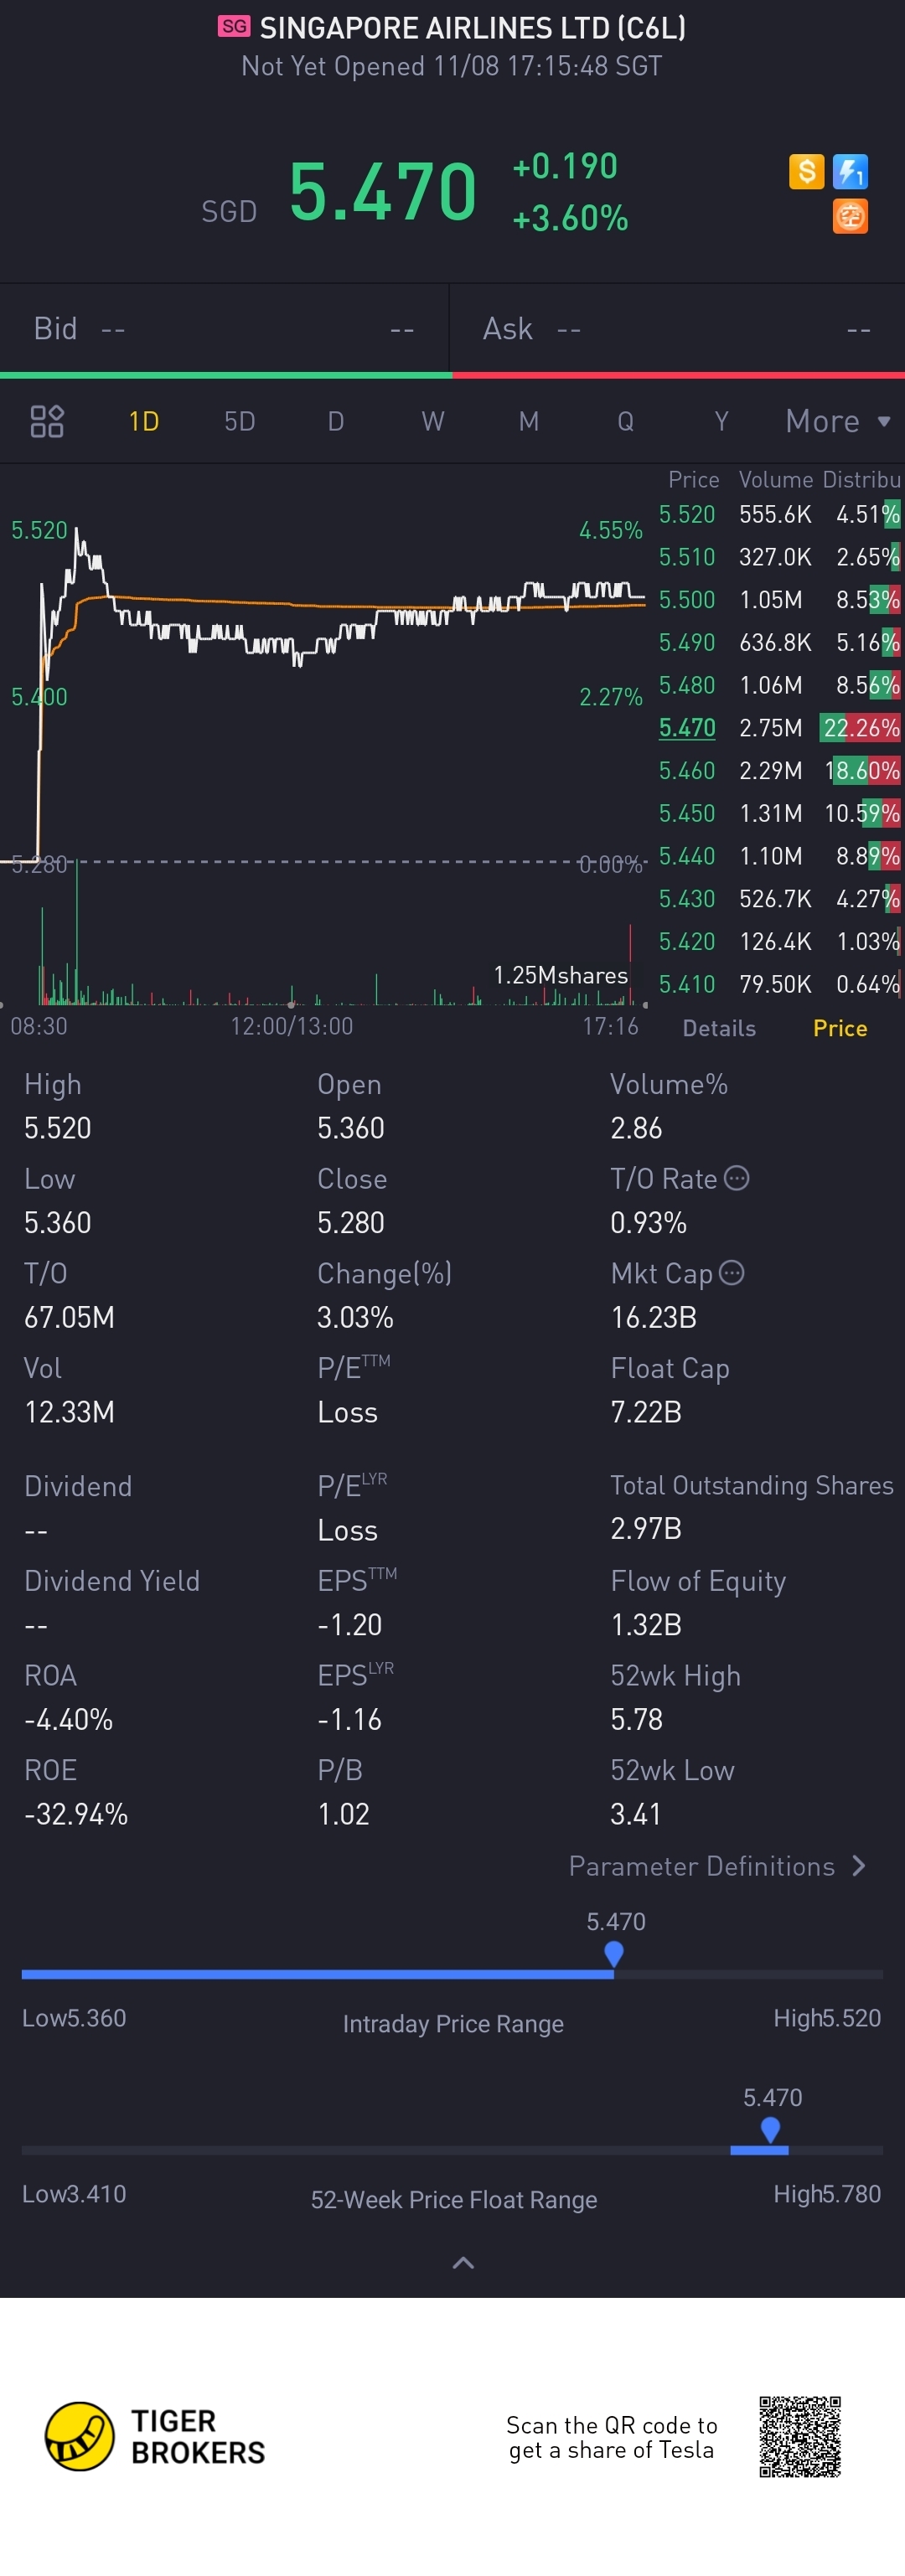Tap the Volume column header

[x=775, y=480]
